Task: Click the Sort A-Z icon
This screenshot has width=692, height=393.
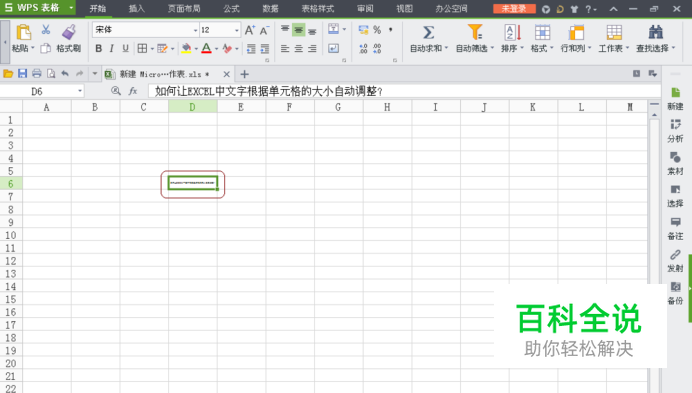Action: coord(512,32)
